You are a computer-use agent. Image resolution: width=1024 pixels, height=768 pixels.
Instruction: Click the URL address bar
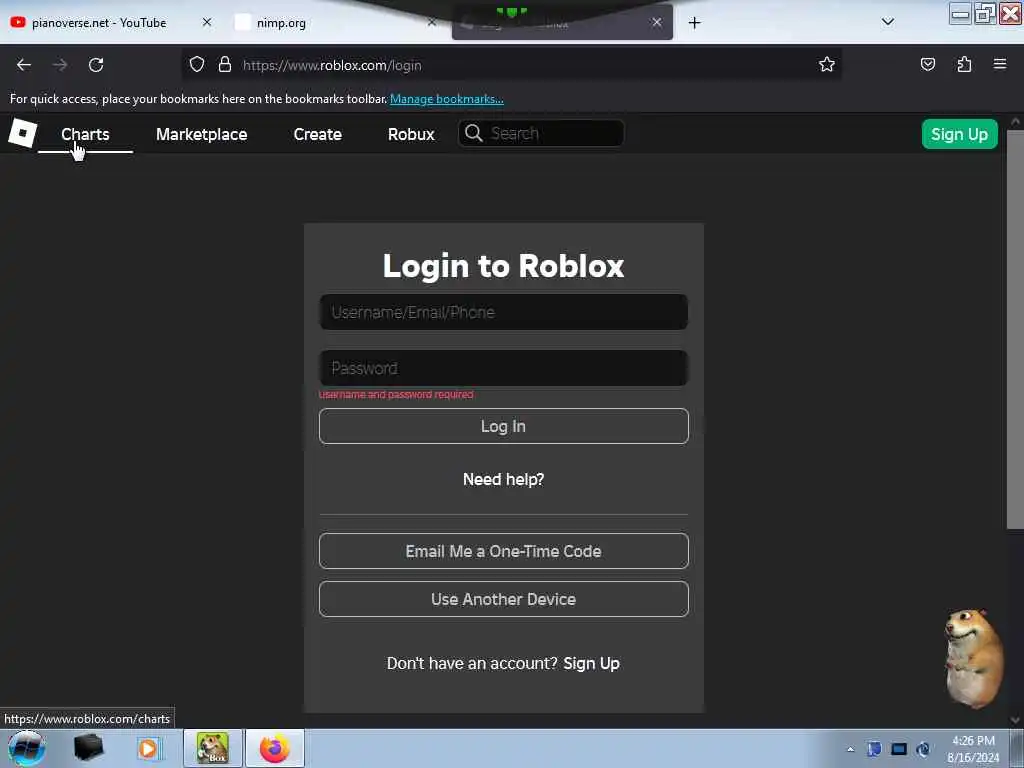[x=509, y=65]
